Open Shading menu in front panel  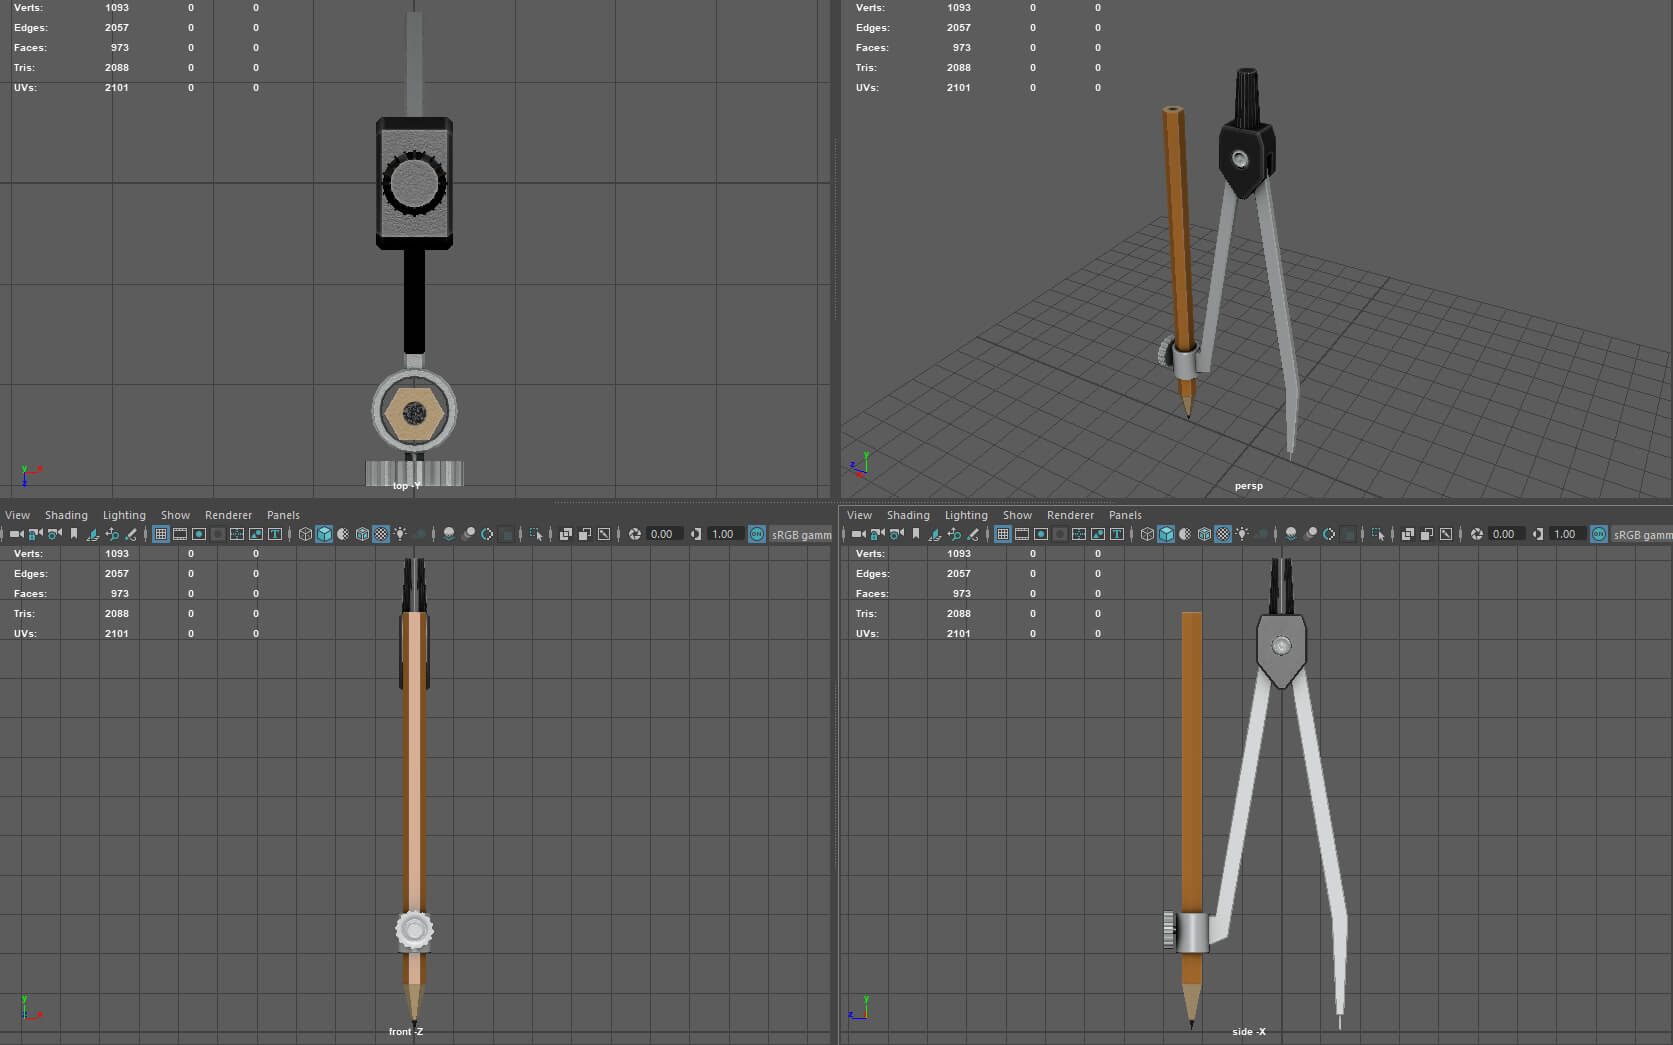pos(66,515)
